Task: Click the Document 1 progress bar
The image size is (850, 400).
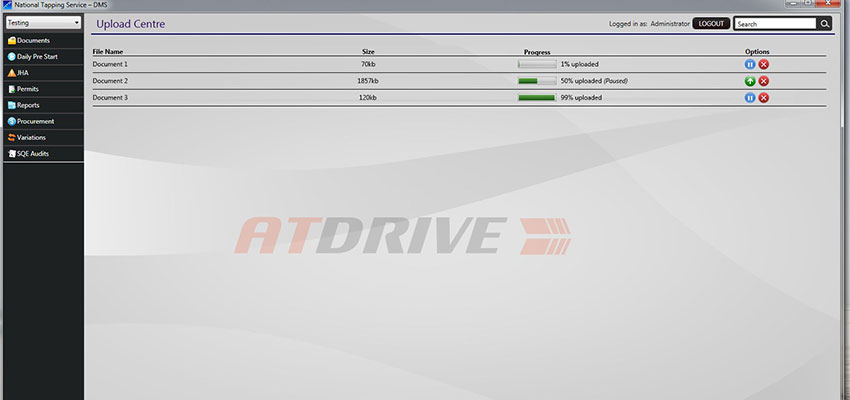Action: click(537, 64)
